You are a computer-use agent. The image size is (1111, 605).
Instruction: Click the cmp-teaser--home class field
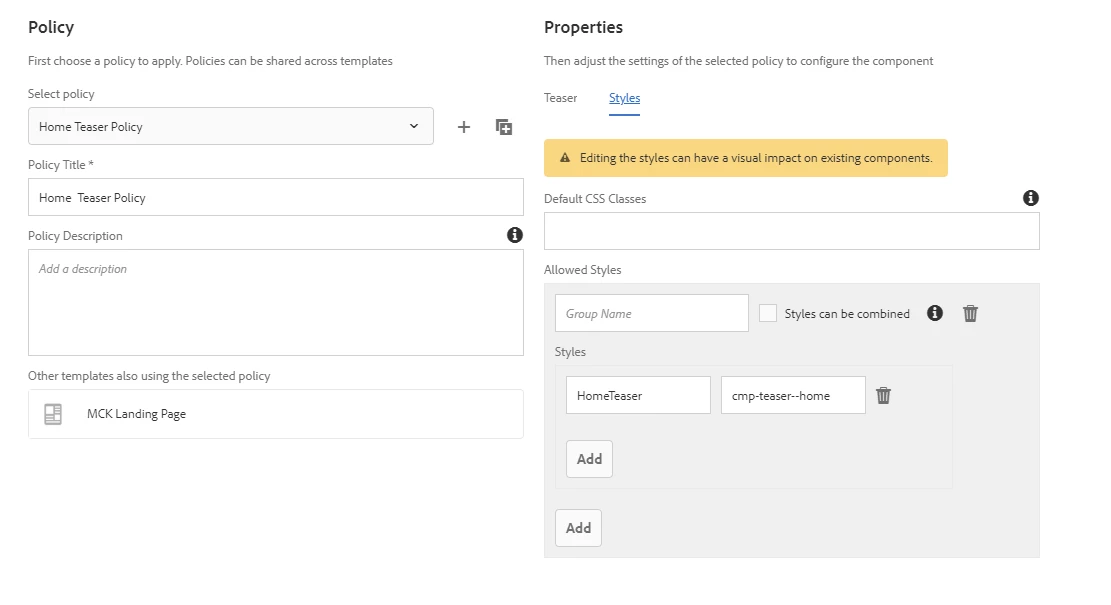tap(793, 395)
